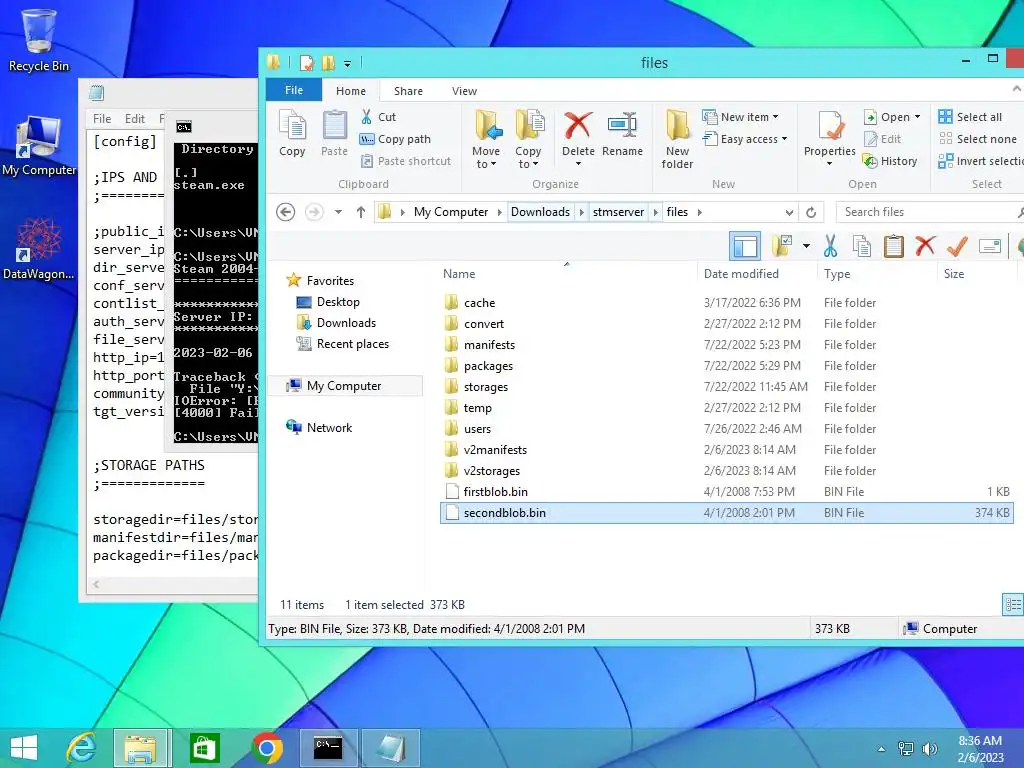Switch to details view icon in status bar
This screenshot has height=768, width=1024.
tap(1012, 604)
